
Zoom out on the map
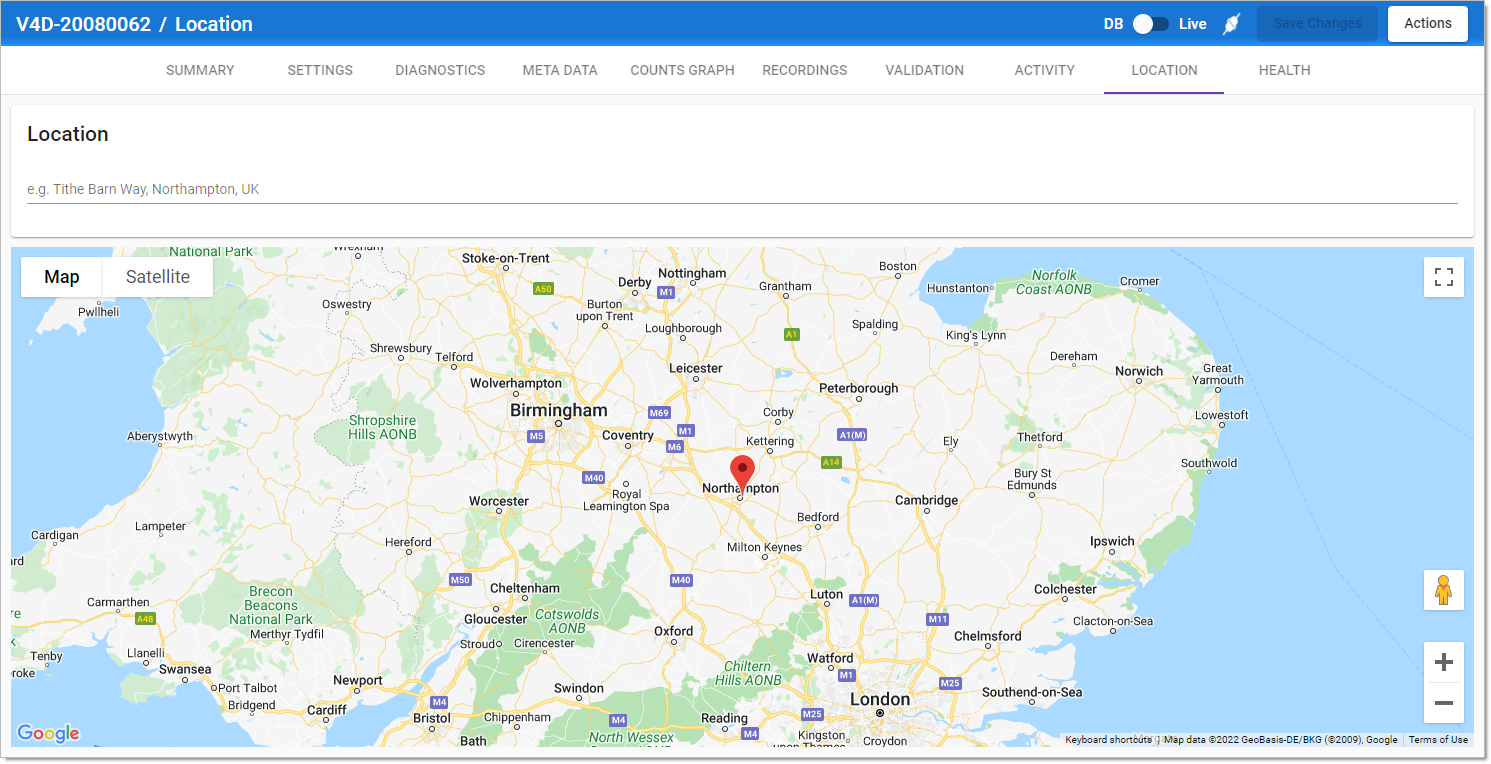(x=1444, y=703)
